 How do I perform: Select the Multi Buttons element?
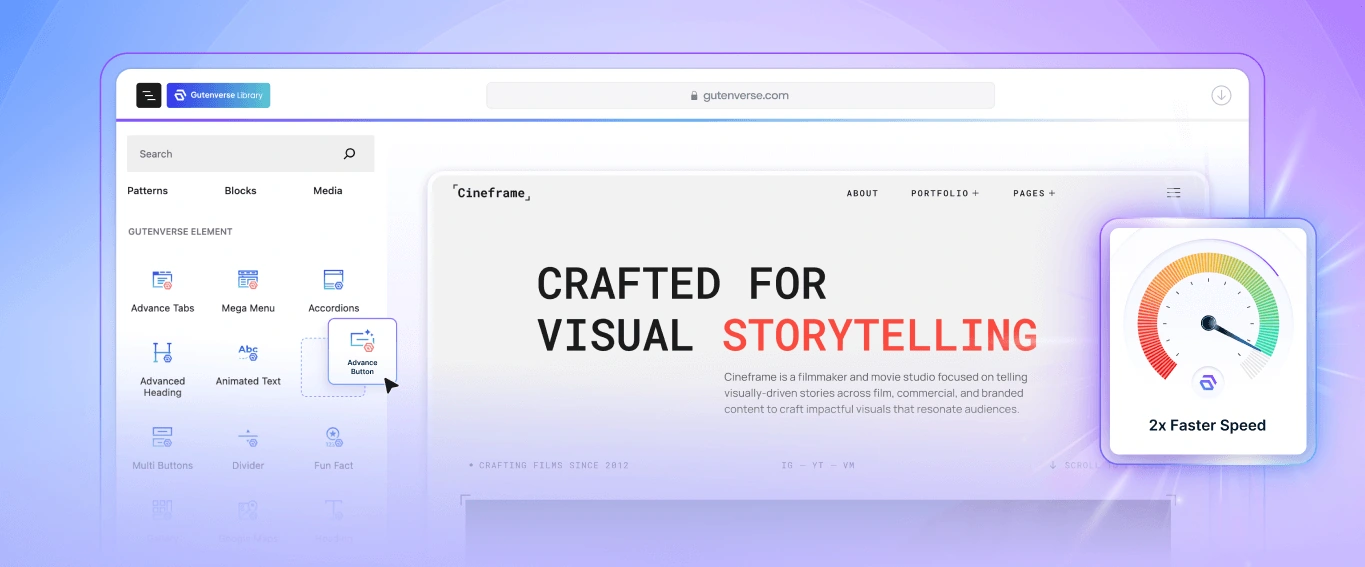click(x=162, y=447)
